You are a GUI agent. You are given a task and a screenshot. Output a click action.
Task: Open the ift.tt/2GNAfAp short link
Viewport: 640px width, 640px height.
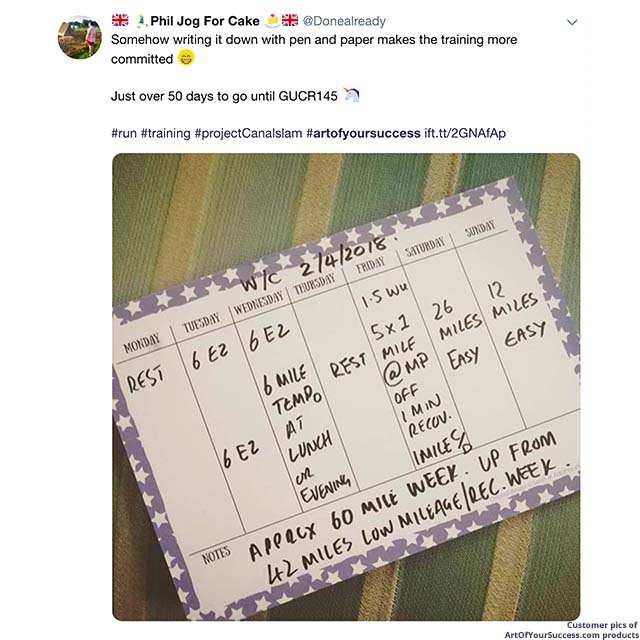tap(468, 133)
